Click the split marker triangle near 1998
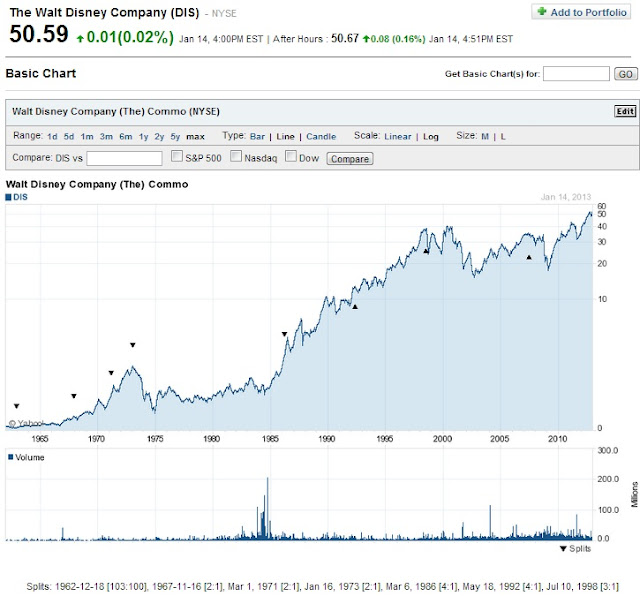 [426, 251]
